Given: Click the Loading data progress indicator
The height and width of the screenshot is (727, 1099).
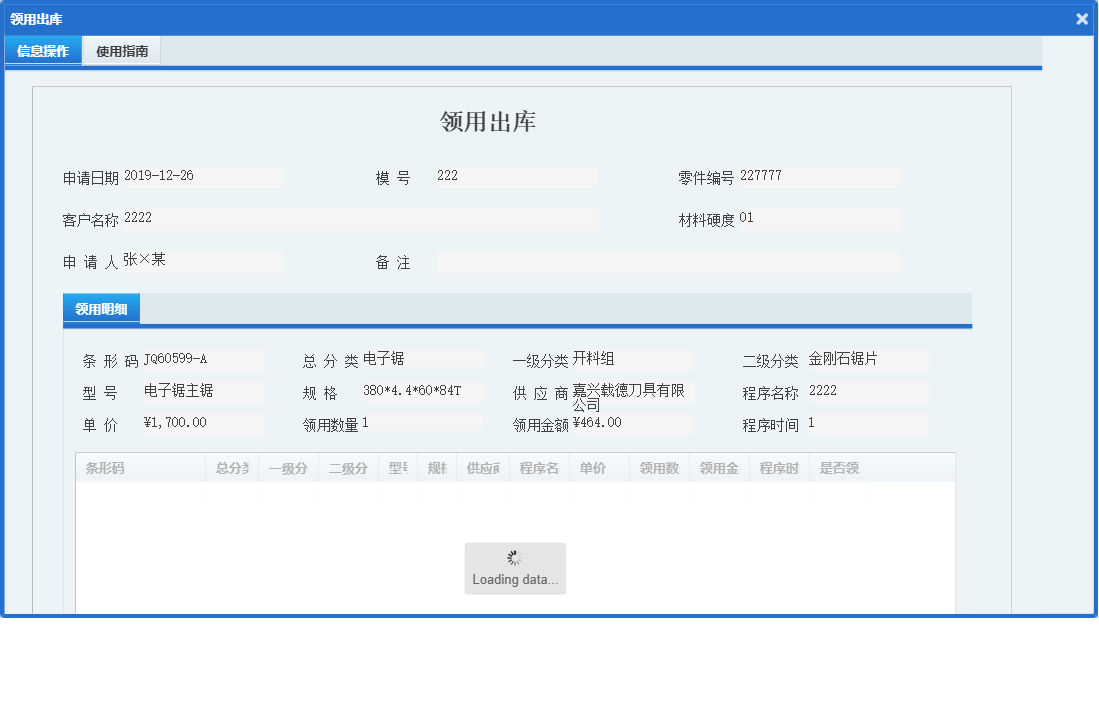Looking at the screenshot, I should click(x=515, y=567).
